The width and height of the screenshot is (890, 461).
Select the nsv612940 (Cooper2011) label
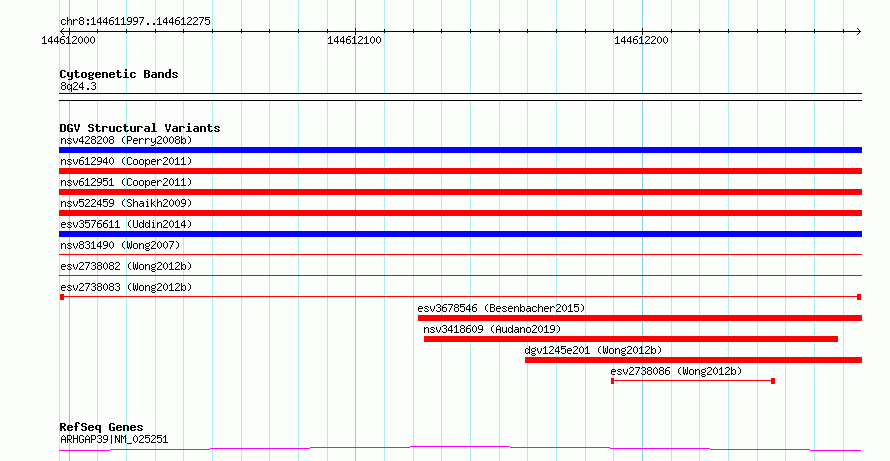pos(126,161)
